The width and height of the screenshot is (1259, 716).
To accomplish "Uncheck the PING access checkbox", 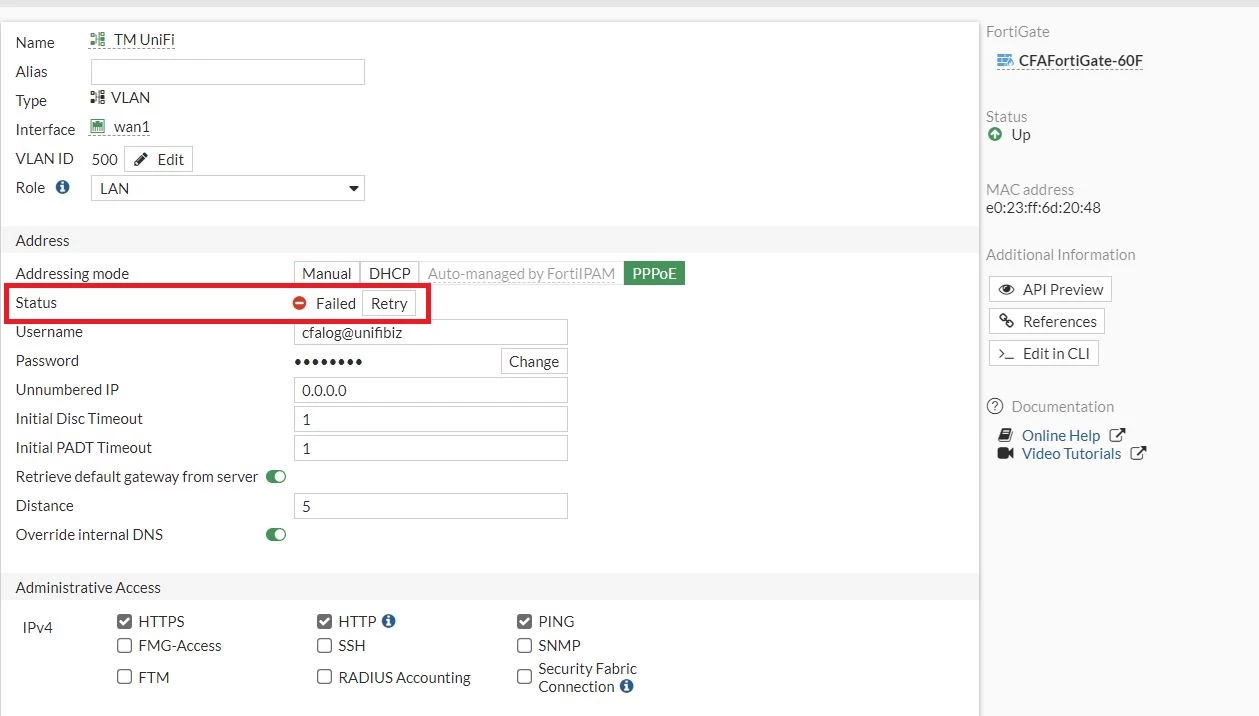I will pyautogui.click(x=524, y=621).
